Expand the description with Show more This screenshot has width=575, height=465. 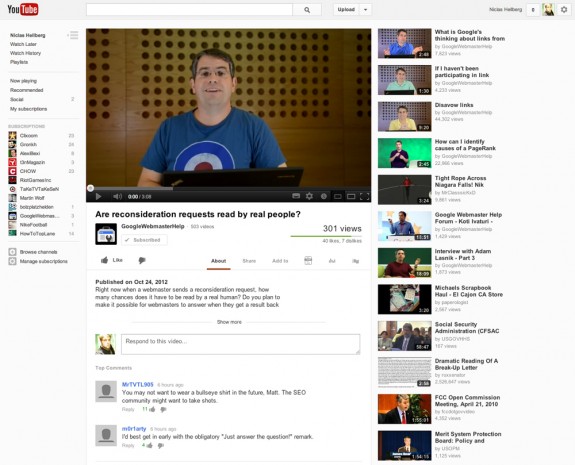[229, 322]
